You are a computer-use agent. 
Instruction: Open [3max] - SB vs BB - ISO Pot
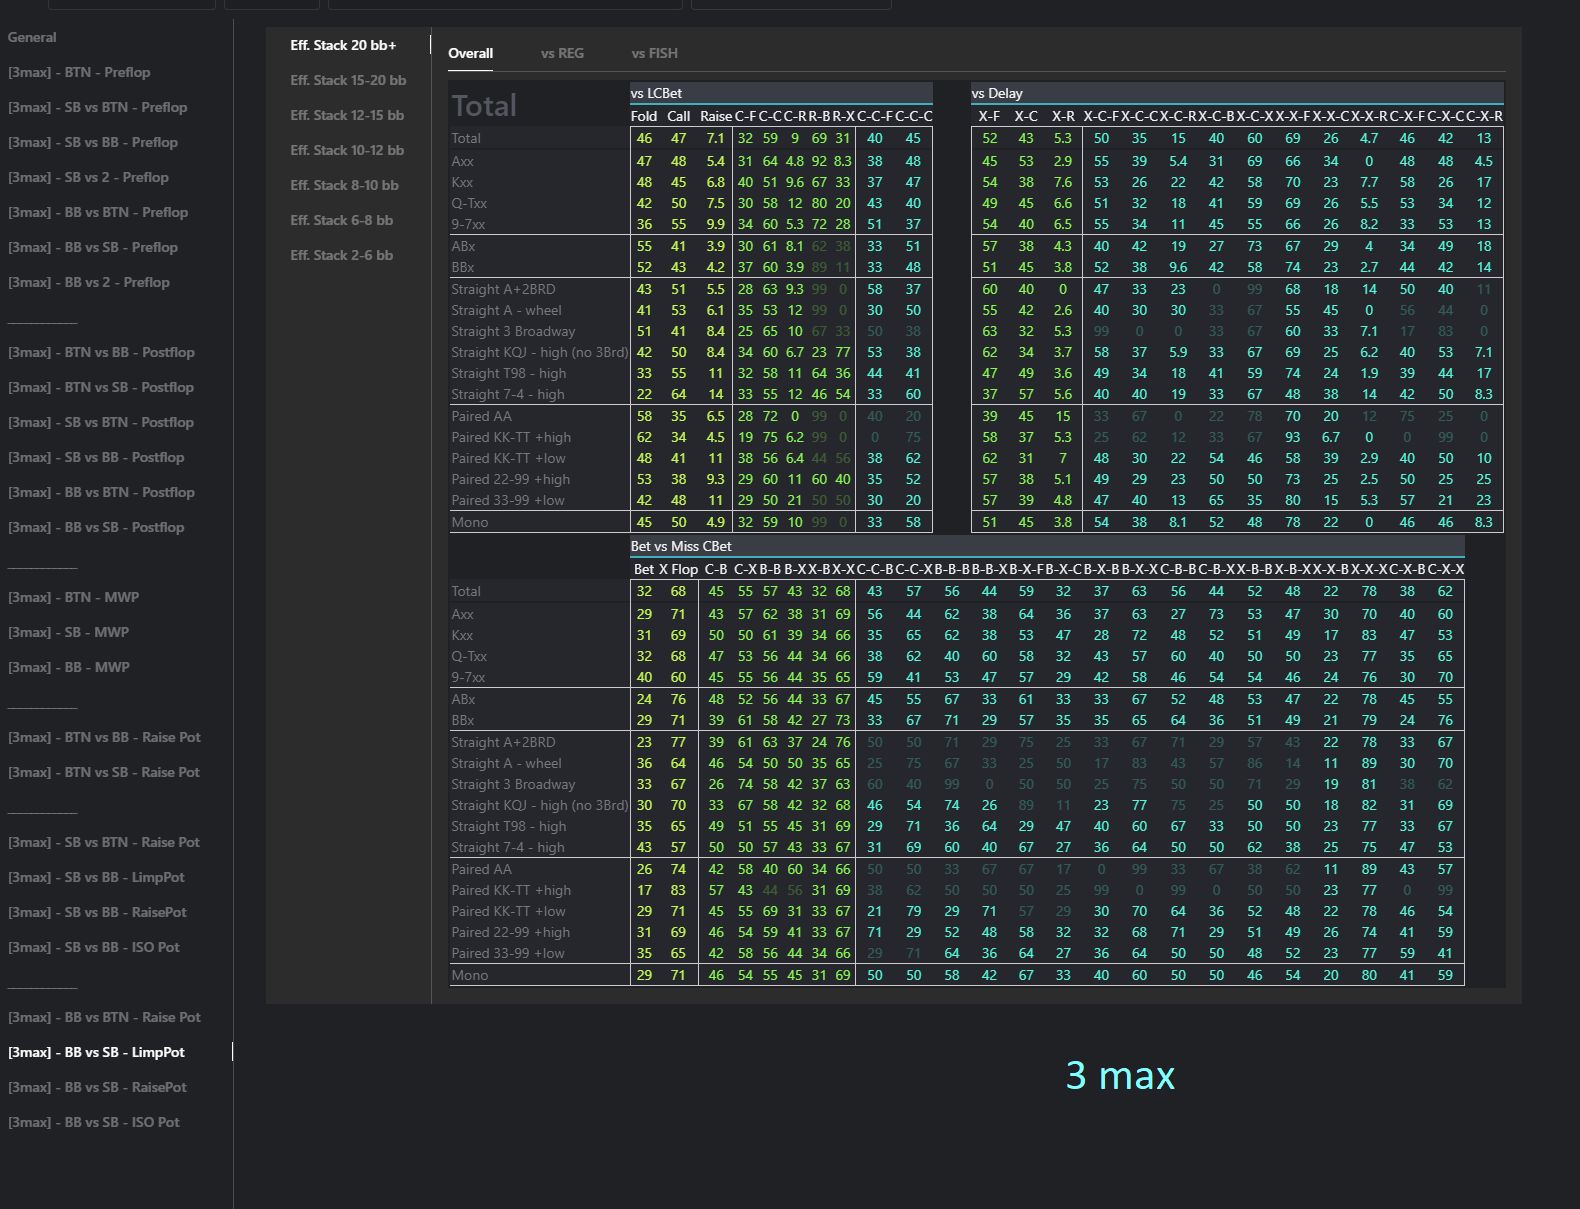pos(94,947)
